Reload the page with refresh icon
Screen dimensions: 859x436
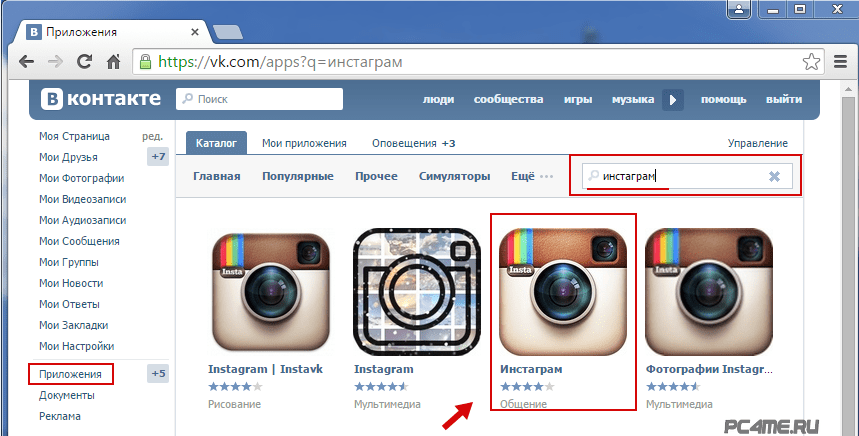pos(84,61)
